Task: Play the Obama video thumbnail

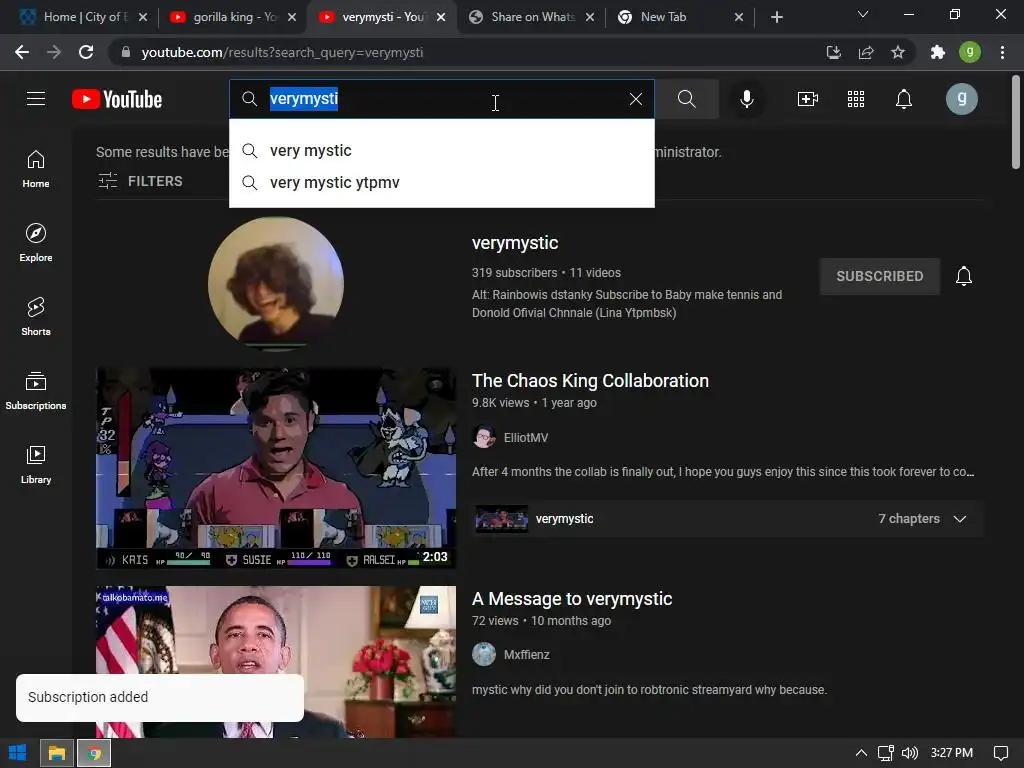Action: coord(276,662)
